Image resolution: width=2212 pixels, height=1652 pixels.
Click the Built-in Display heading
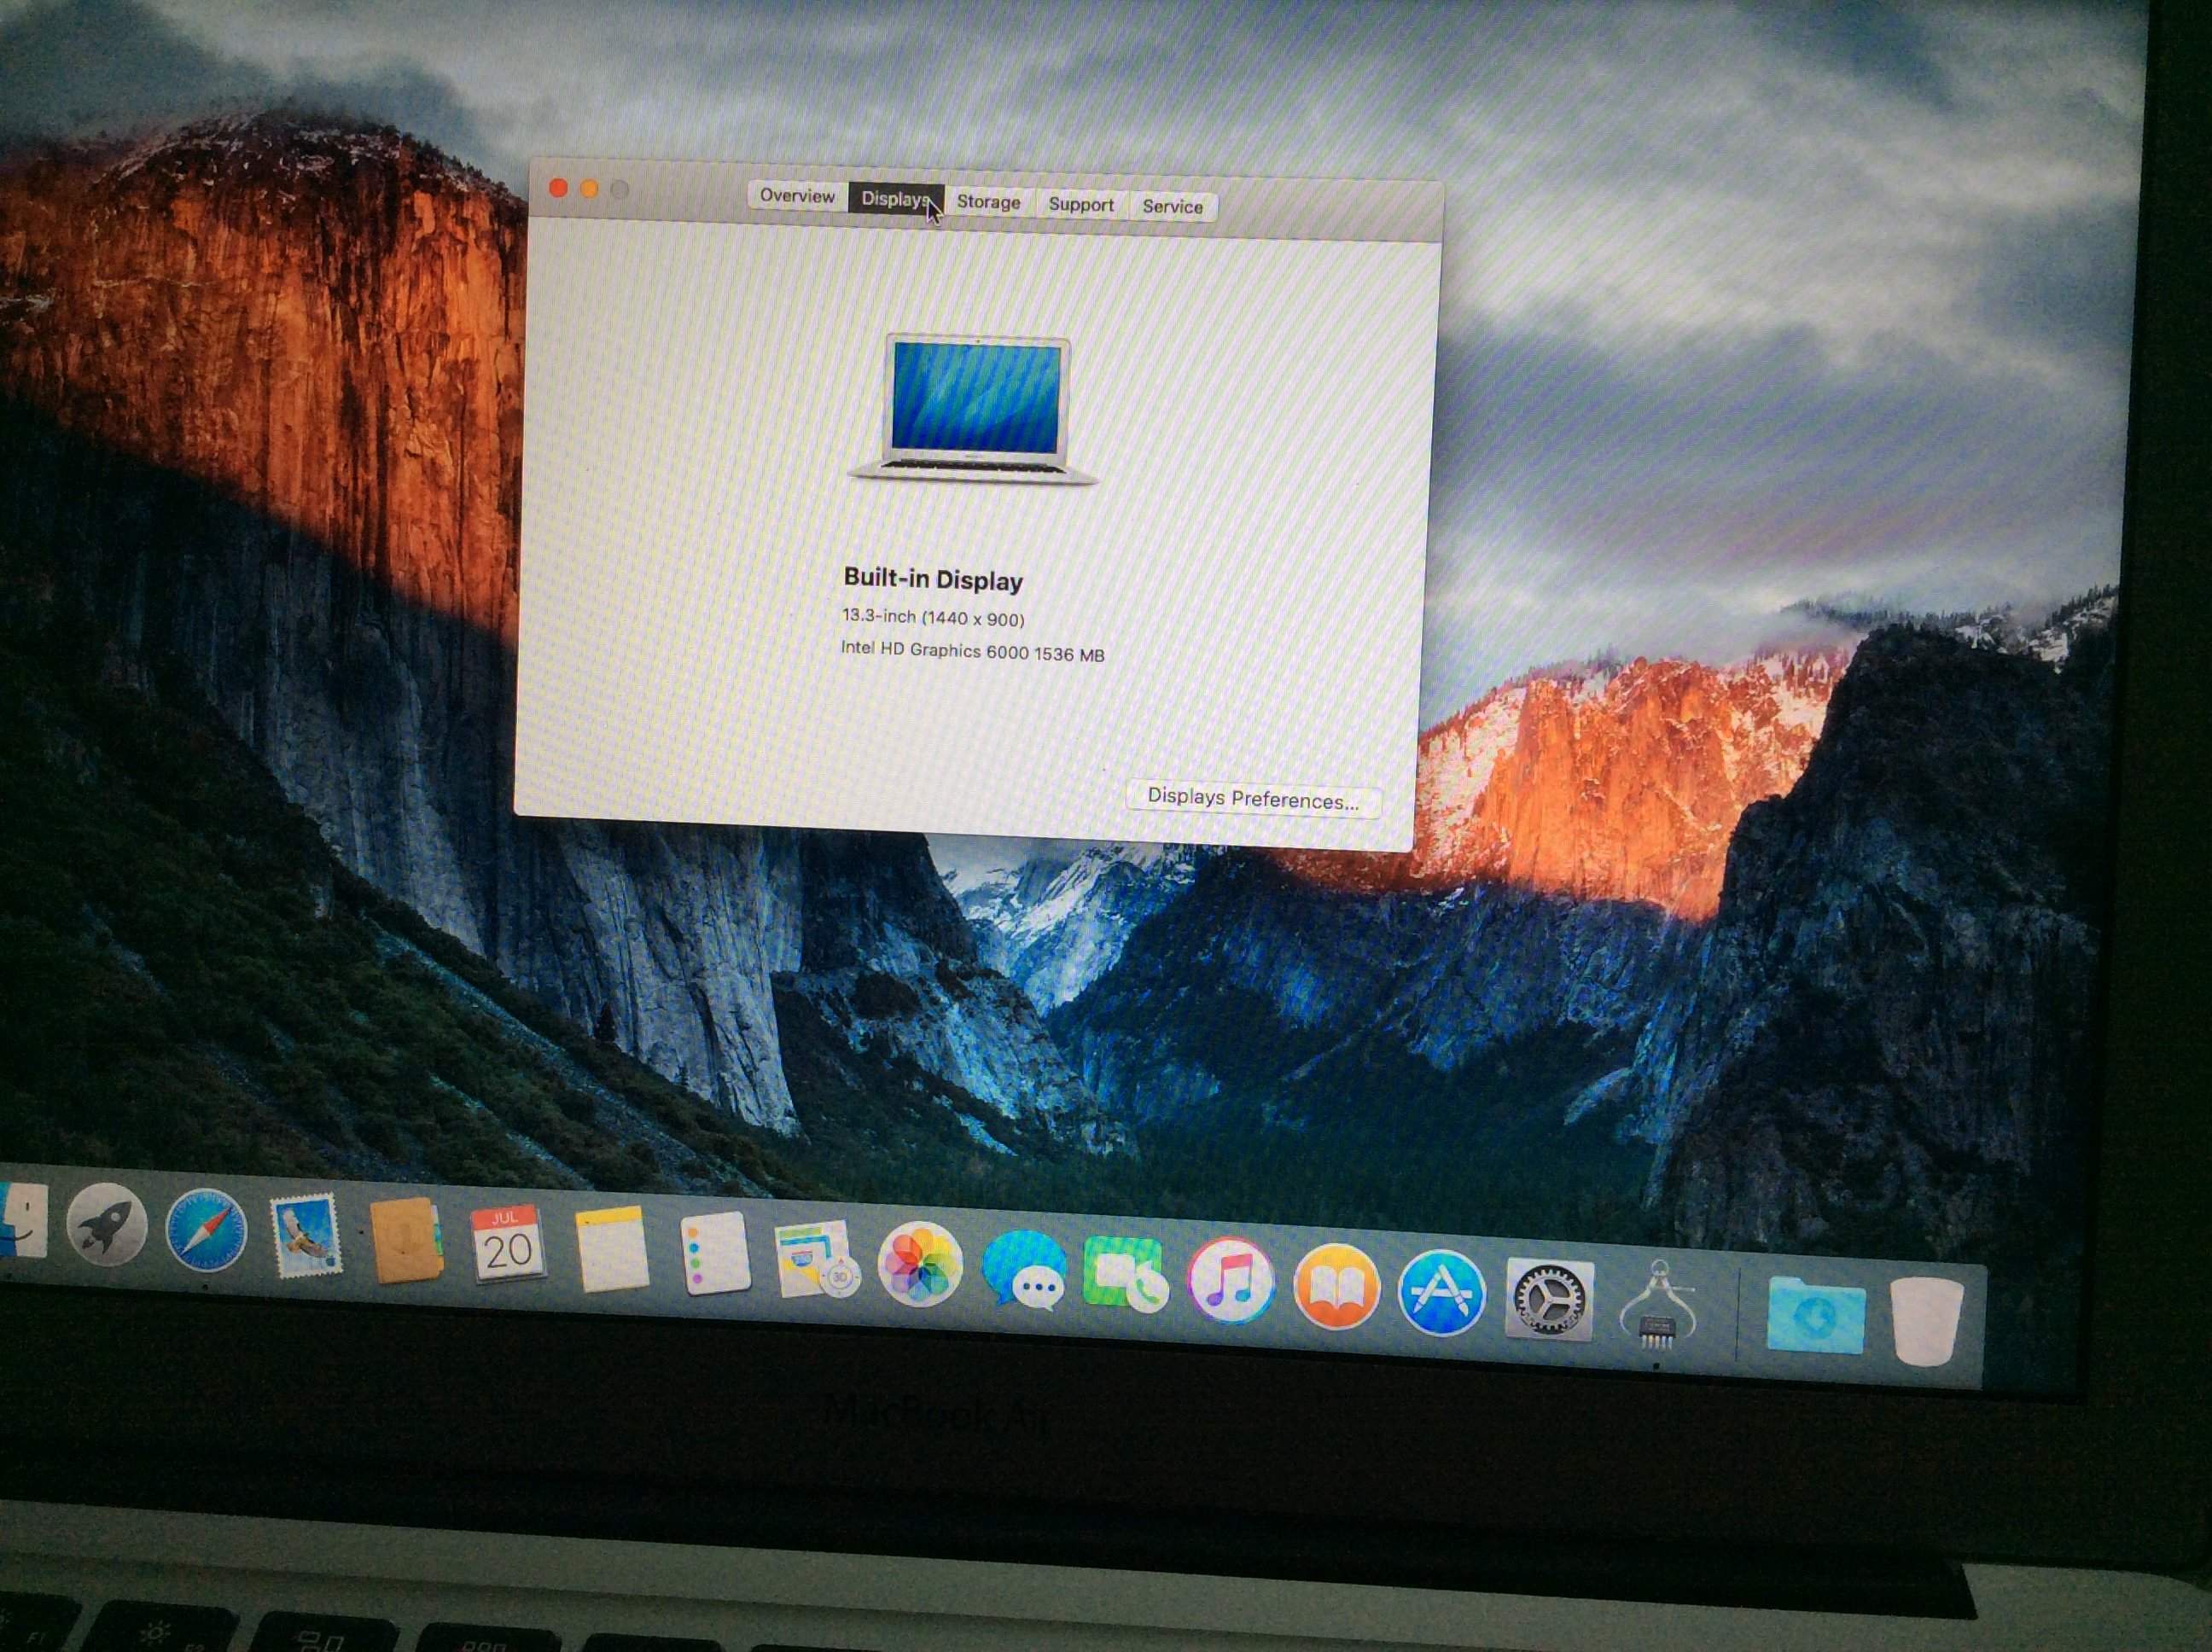point(933,579)
